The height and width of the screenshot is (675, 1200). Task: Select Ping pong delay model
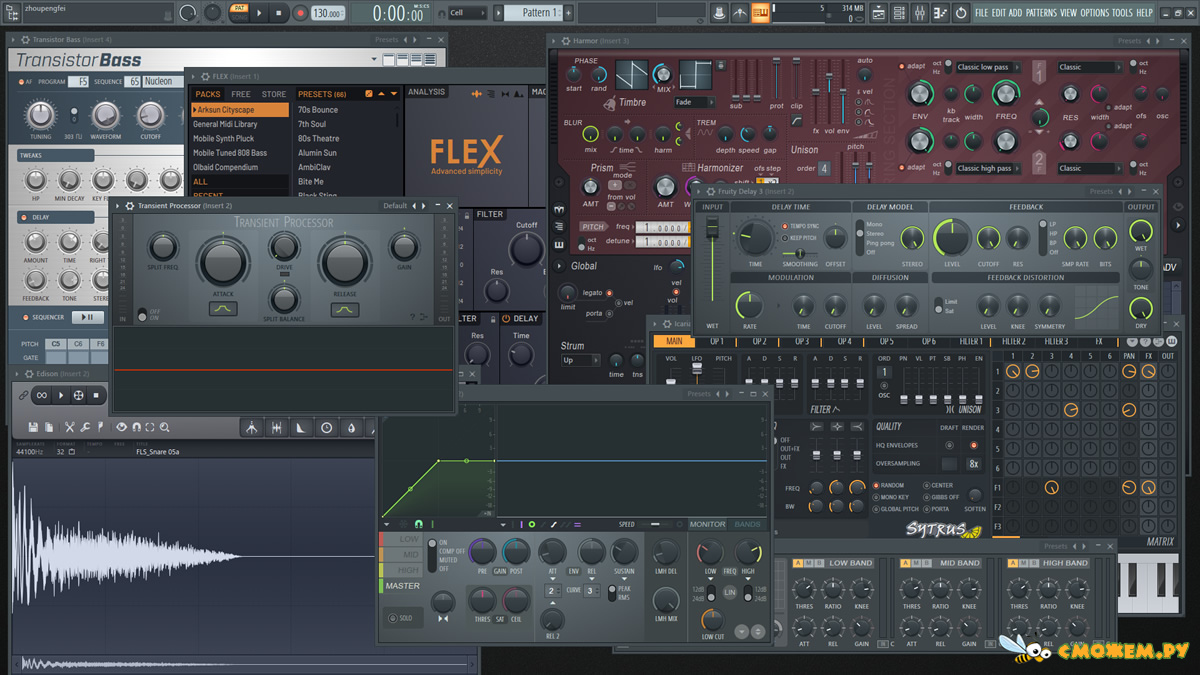coord(880,243)
